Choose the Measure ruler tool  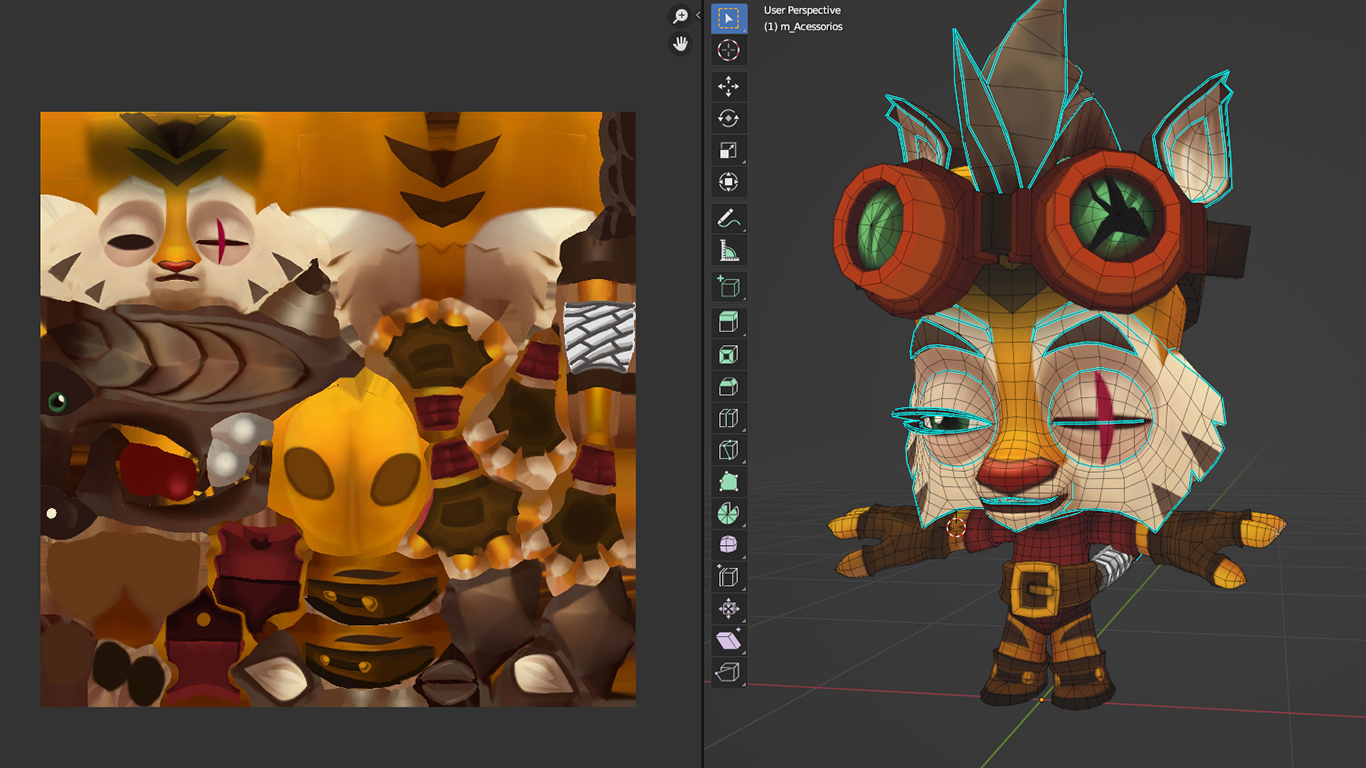[728, 251]
